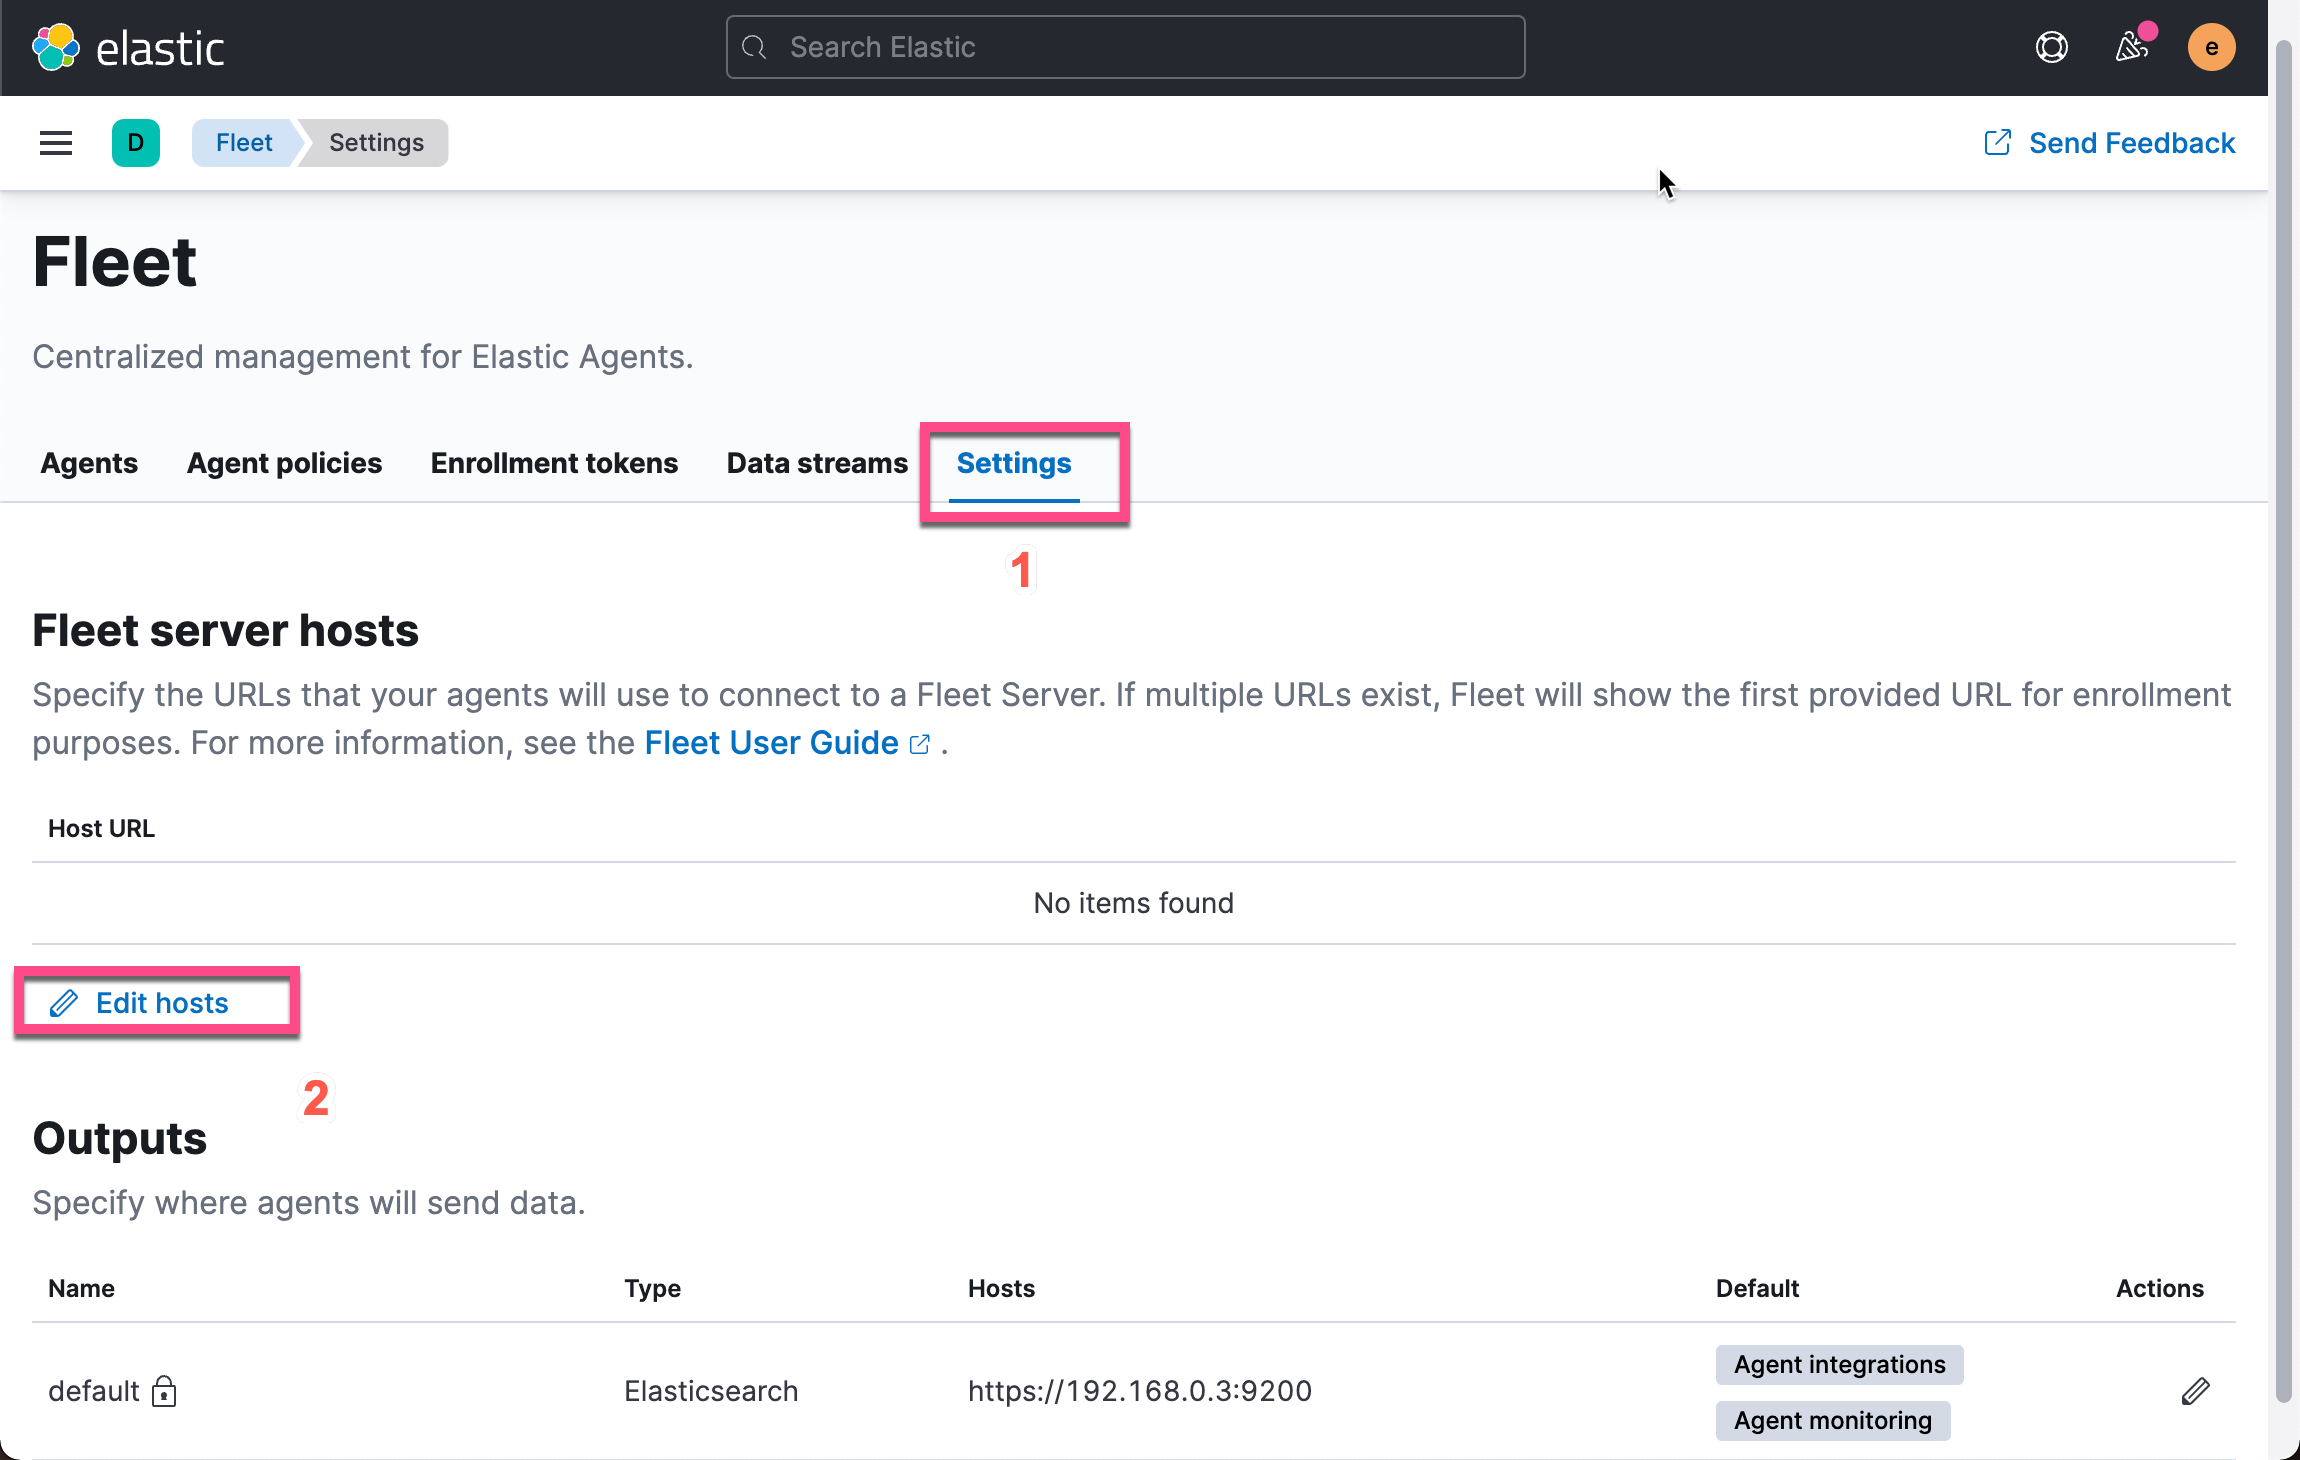Open the hamburger navigation menu

pos(56,143)
